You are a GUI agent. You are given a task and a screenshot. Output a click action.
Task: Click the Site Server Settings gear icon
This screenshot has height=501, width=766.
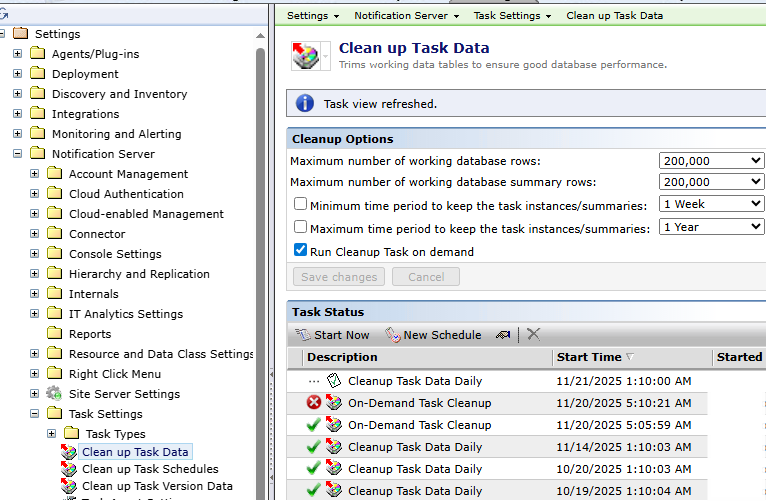coord(54,394)
